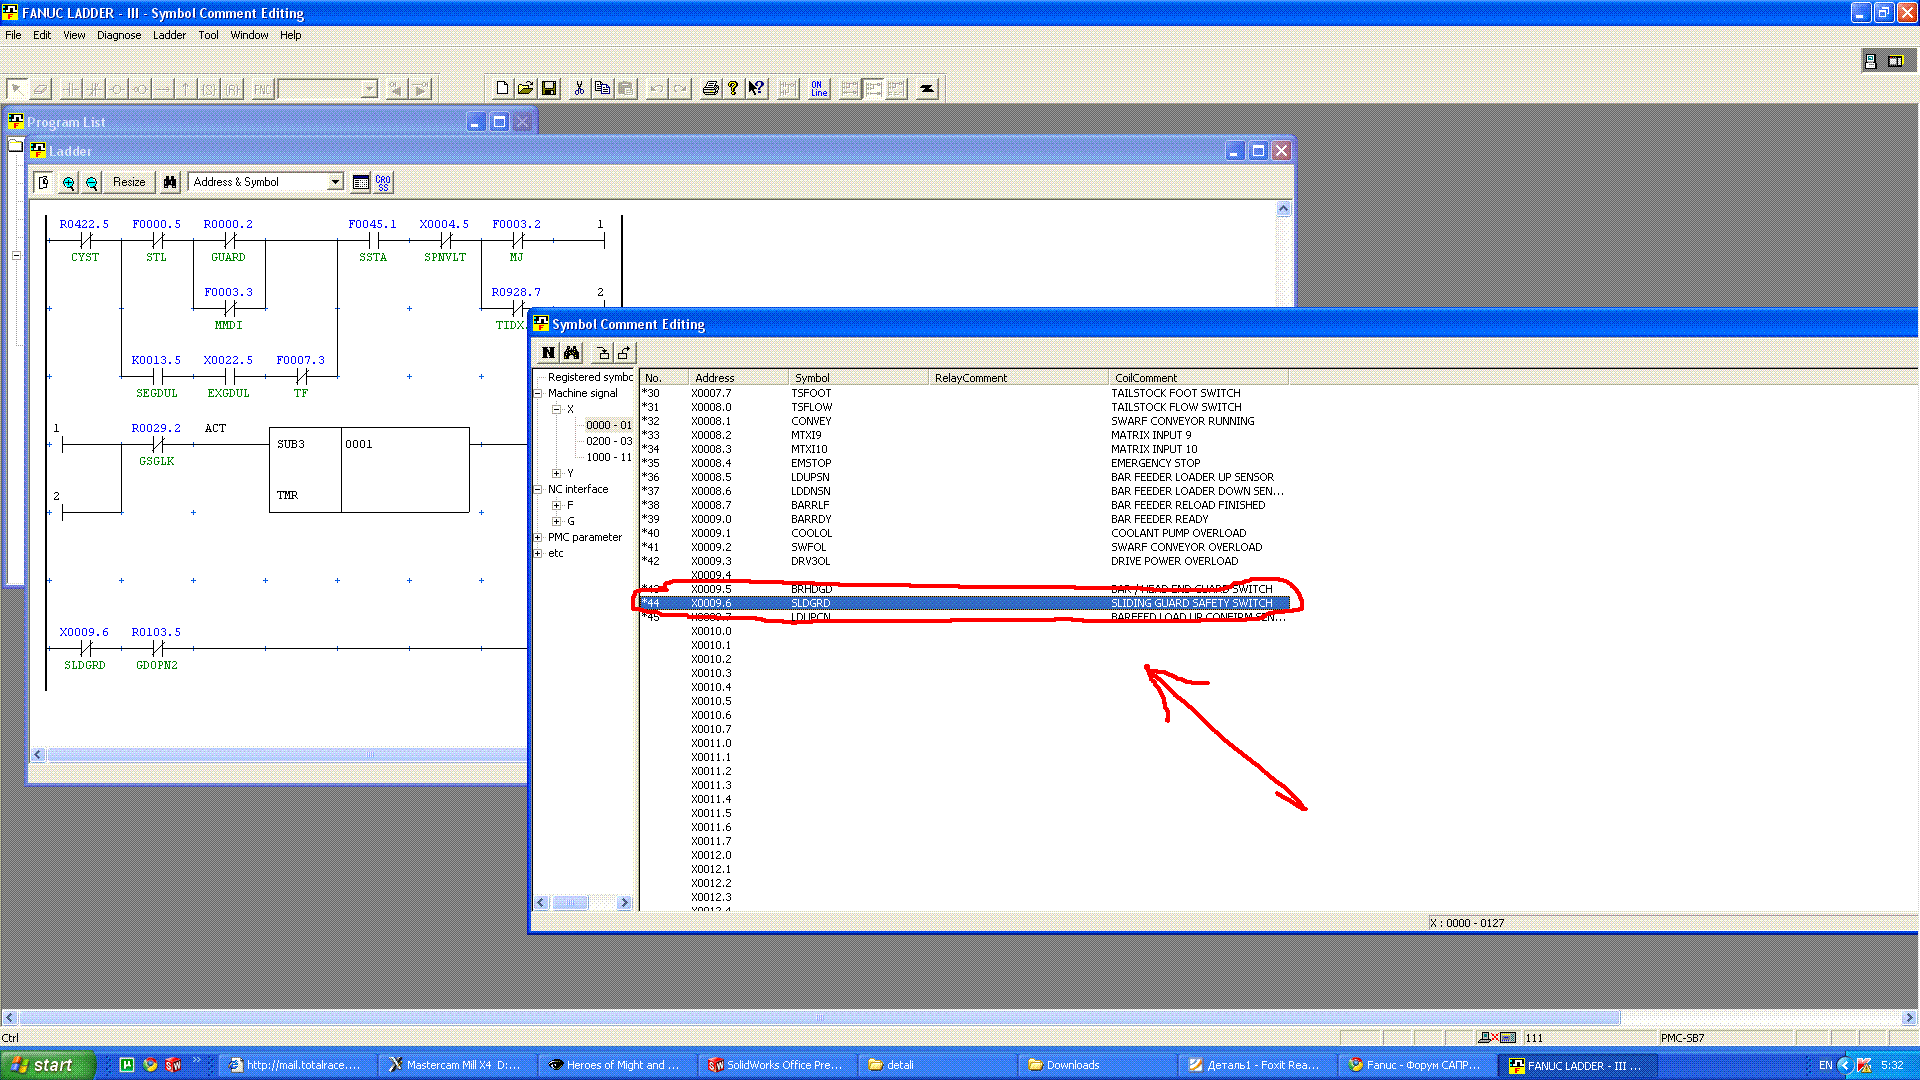
Task: Open the Ladder menu
Action: click(169, 35)
